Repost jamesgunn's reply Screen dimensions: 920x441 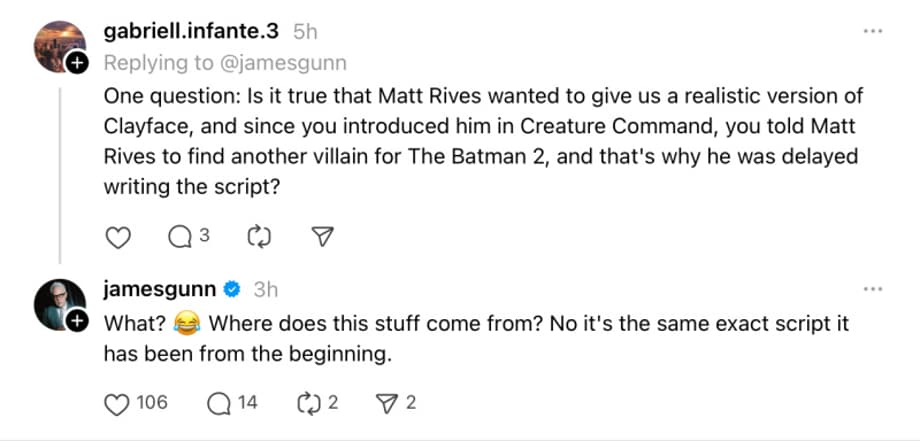click(x=307, y=403)
